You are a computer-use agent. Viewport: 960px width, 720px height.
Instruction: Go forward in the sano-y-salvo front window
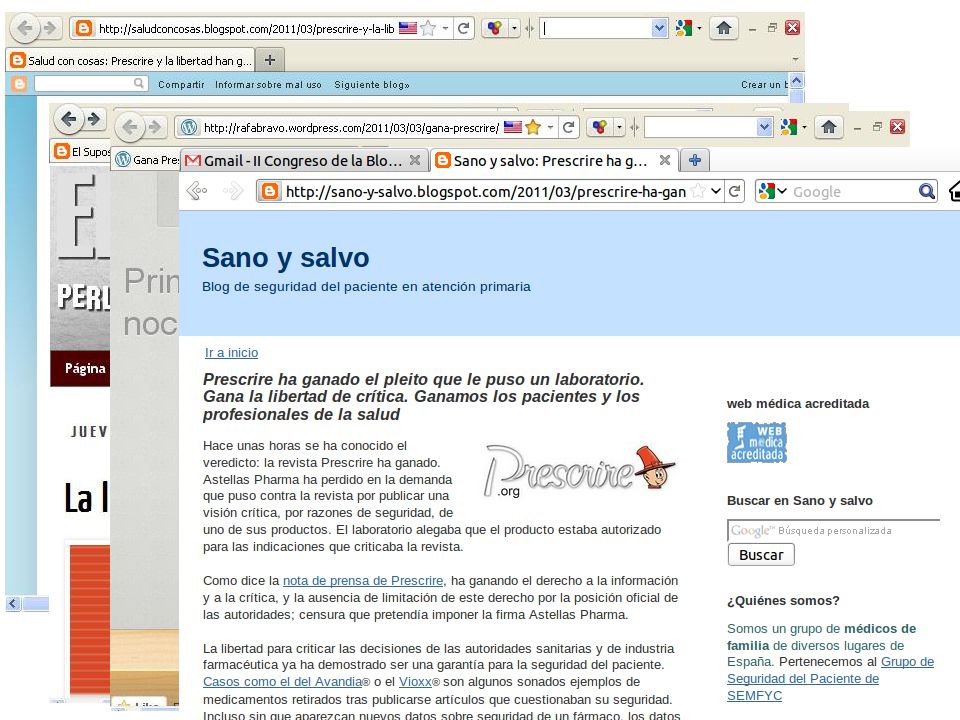[x=233, y=191]
